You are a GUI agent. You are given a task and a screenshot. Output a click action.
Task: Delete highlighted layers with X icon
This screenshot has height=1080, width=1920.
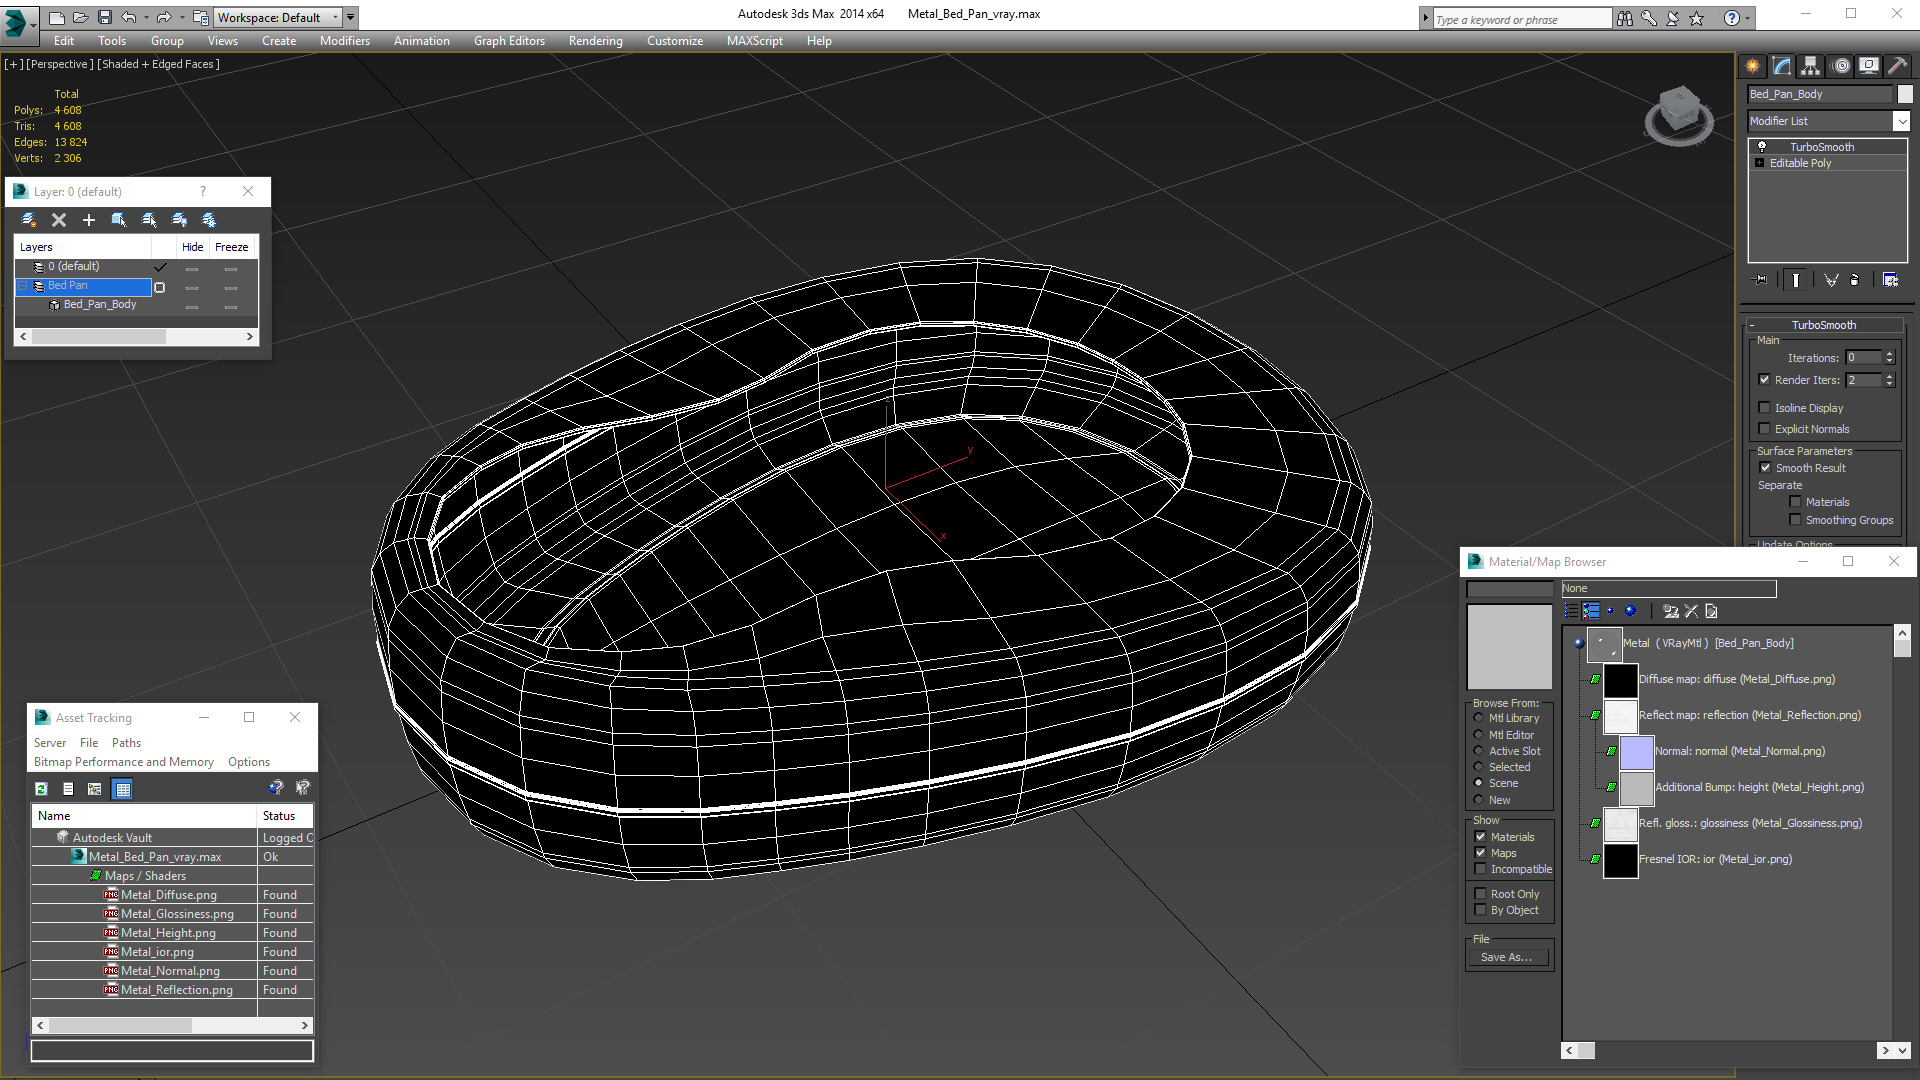[x=59, y=220]
